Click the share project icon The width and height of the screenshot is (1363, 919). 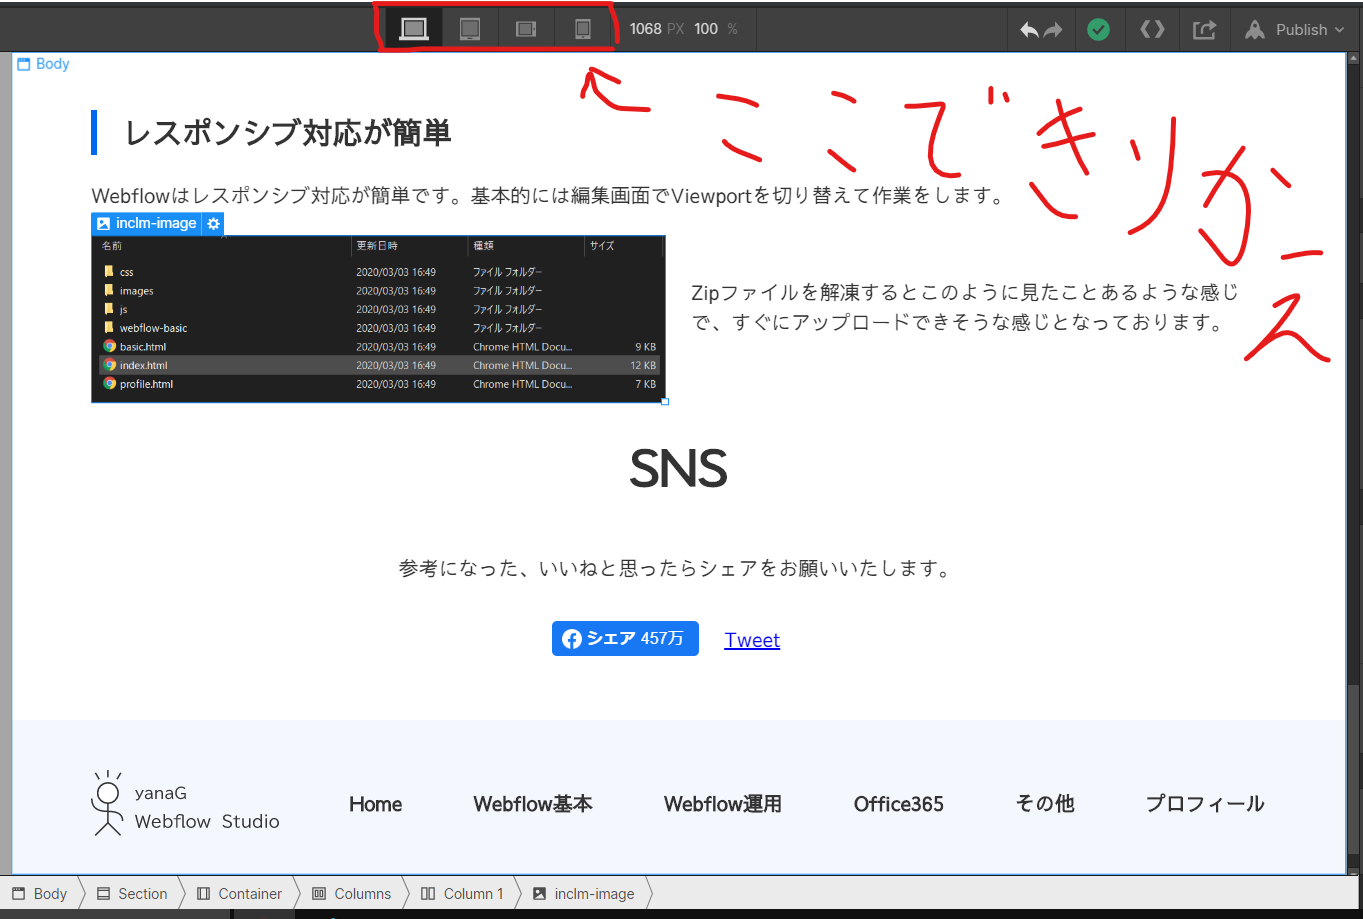1204,30
